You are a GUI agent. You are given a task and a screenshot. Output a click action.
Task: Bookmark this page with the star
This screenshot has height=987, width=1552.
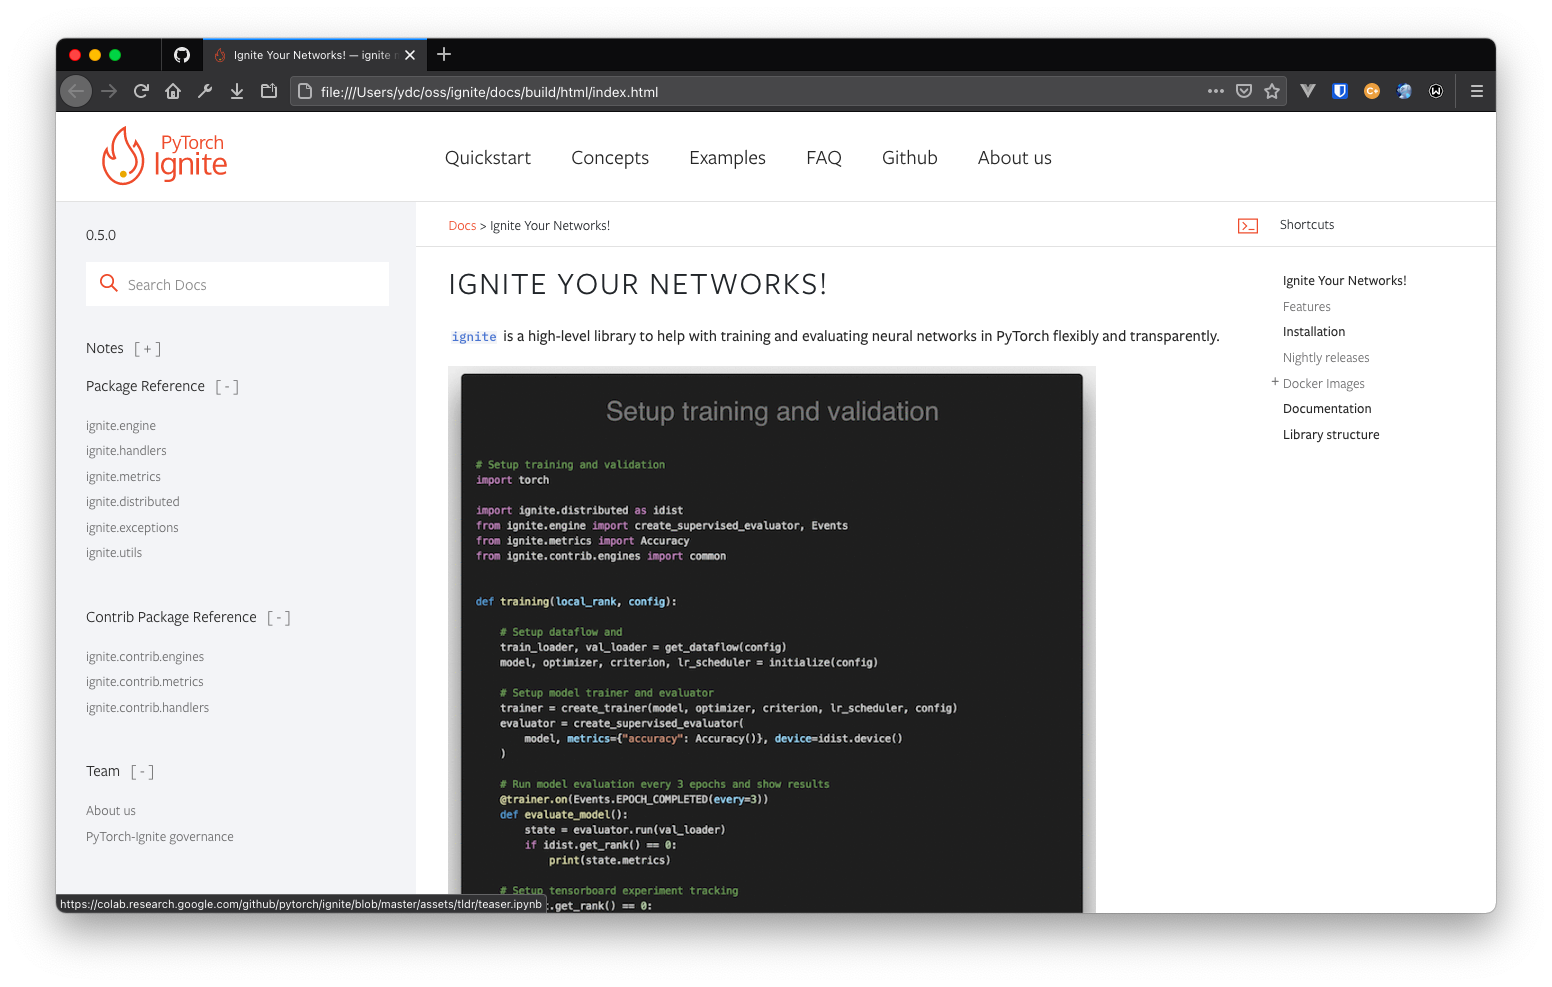pos(1272,91)
